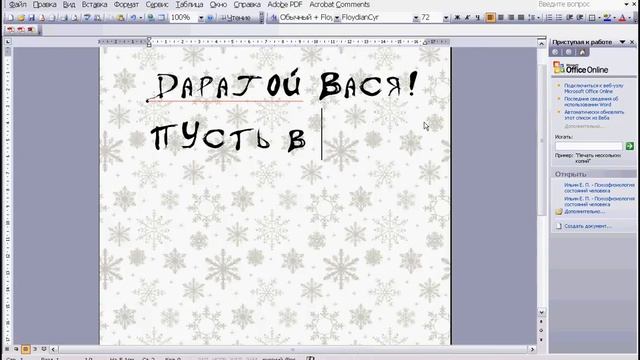The width and height of the screenshot is (640, 360).
Task: Click the Increase Indent icon
Action: [x=580, y=18]
